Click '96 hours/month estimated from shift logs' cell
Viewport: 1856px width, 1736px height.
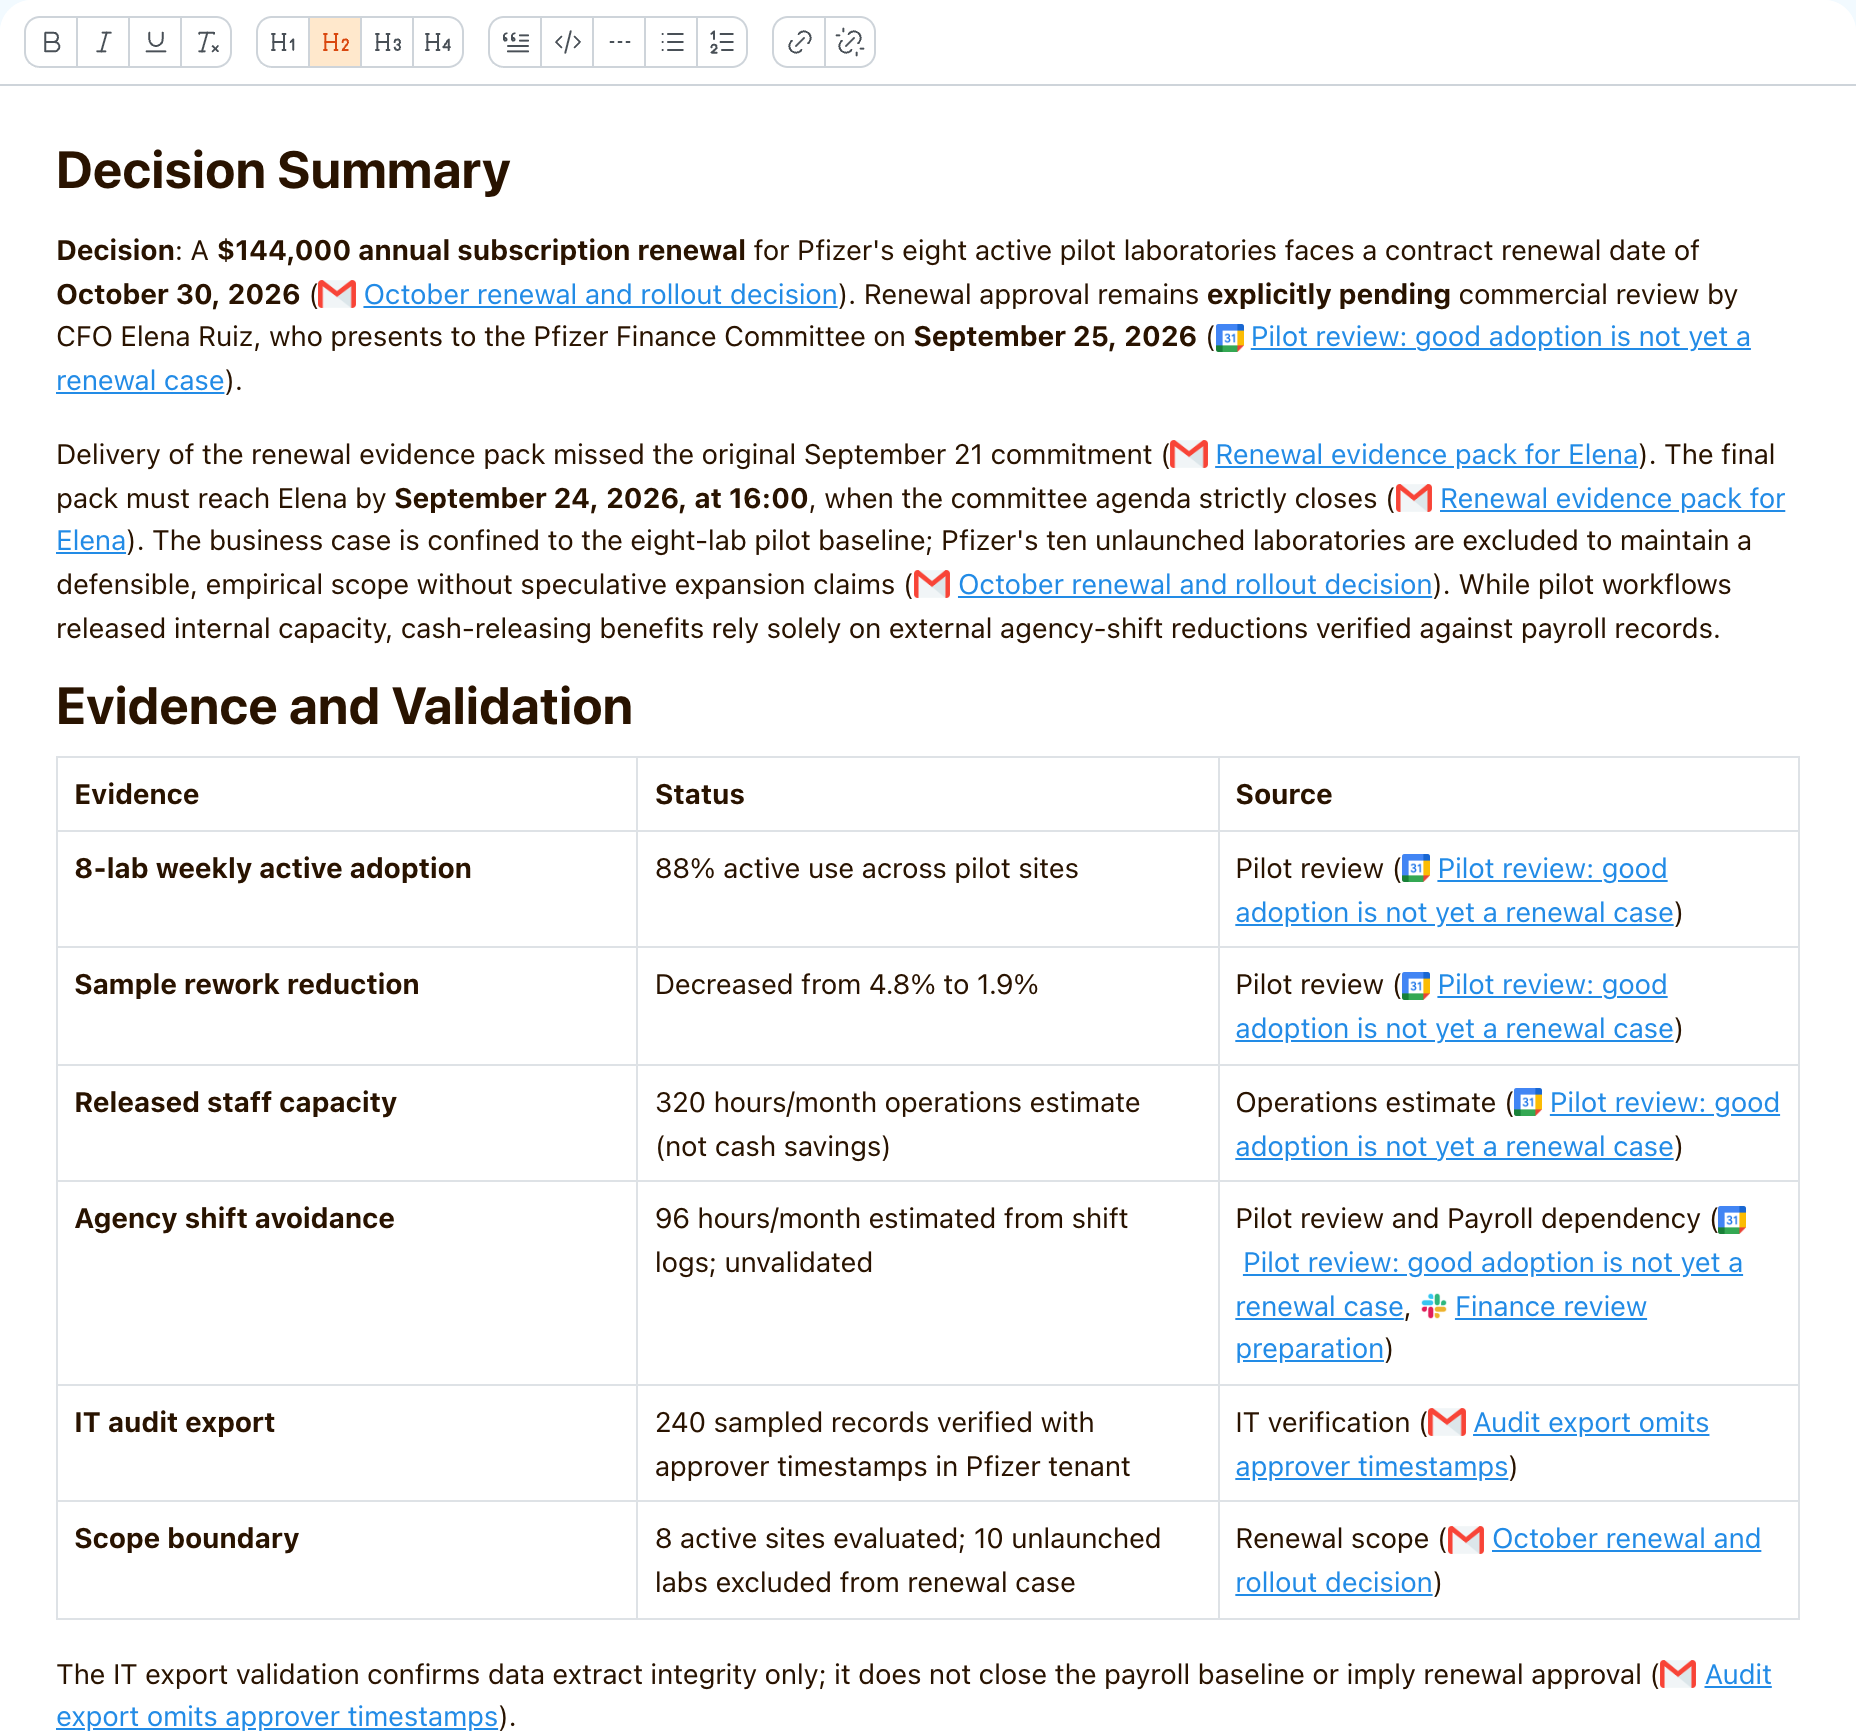(x=927, y=1283)
